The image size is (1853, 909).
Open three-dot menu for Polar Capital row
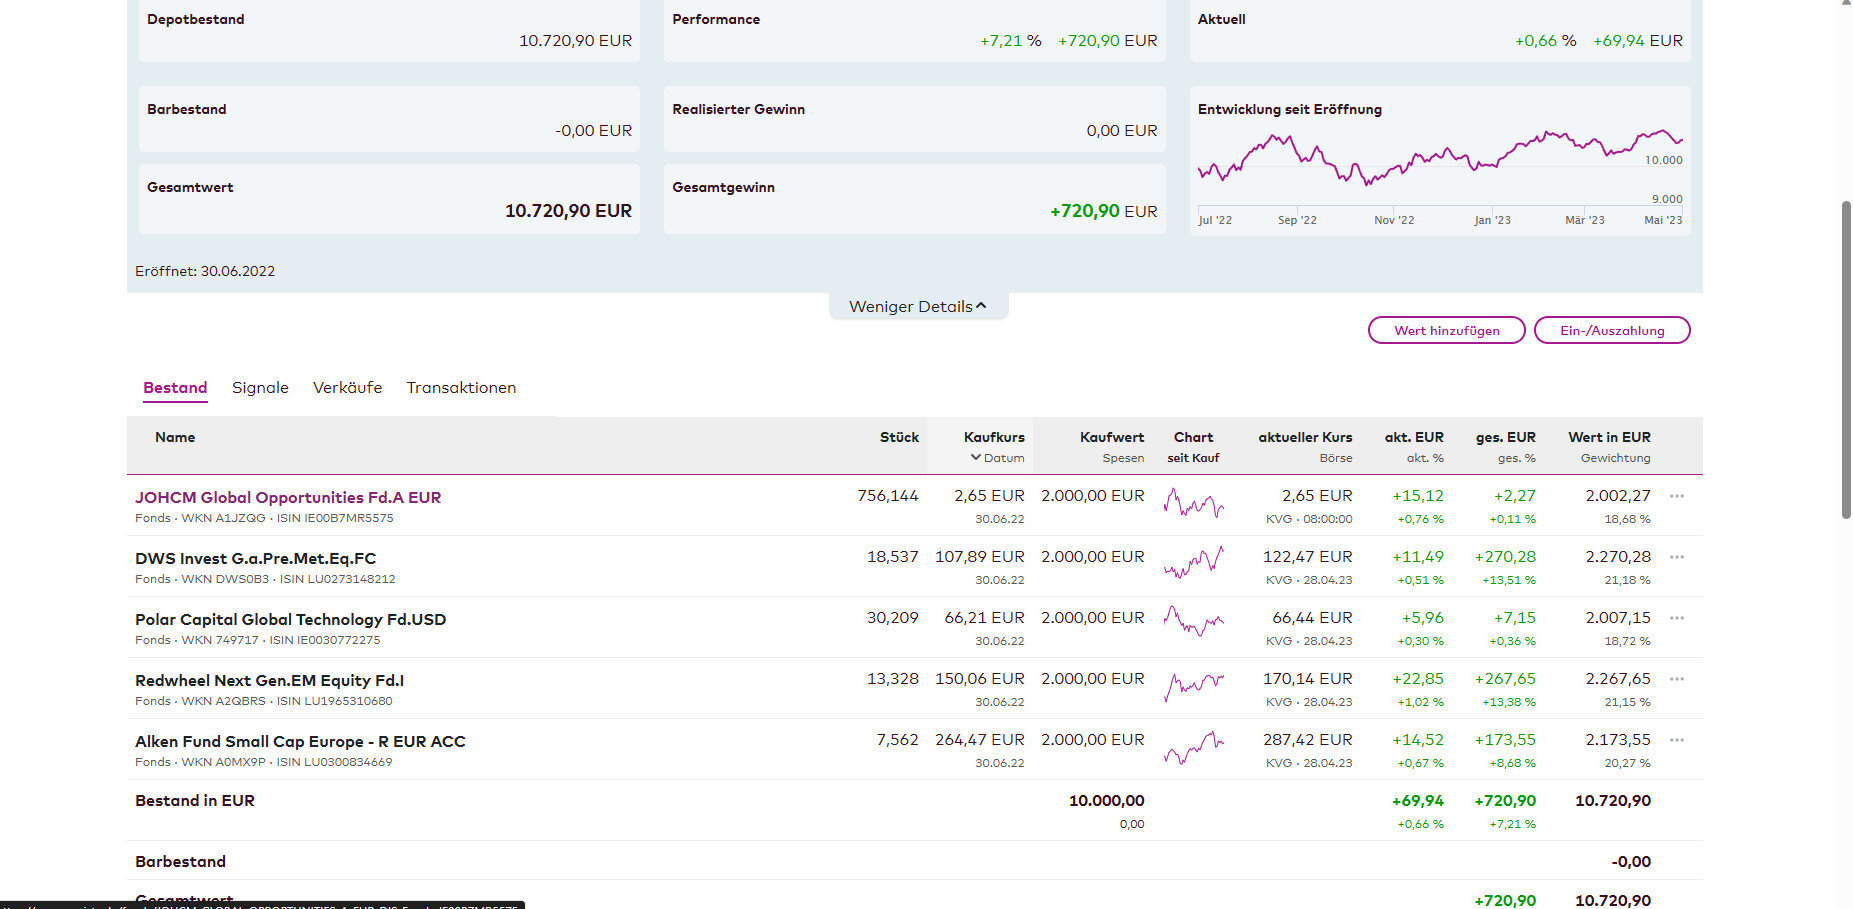tap(1677, 618)
